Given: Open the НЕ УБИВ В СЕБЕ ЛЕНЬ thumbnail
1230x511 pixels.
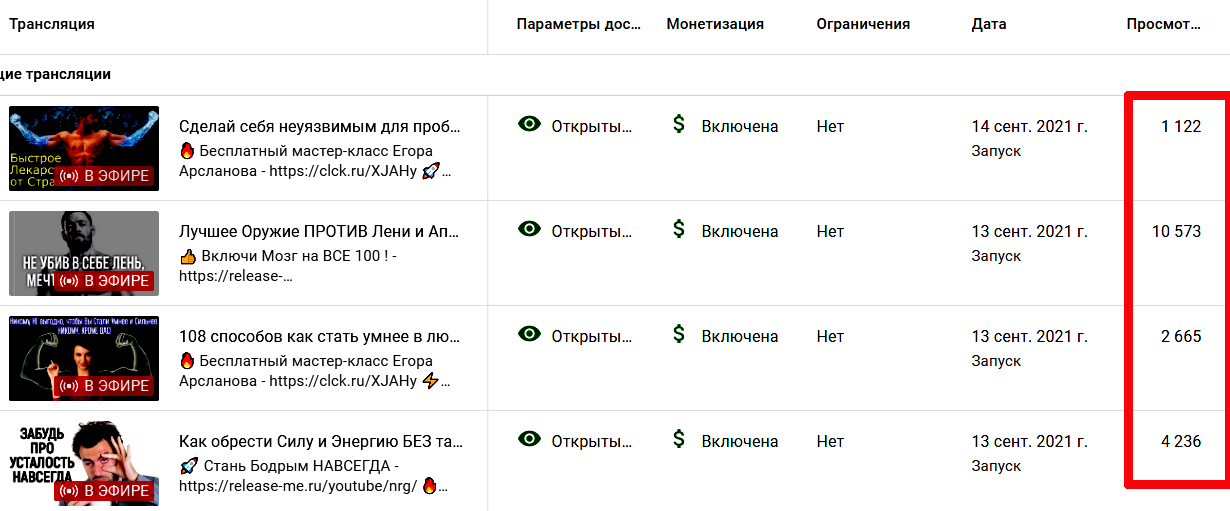Looking at the screenshot, I should coord(84,253).
